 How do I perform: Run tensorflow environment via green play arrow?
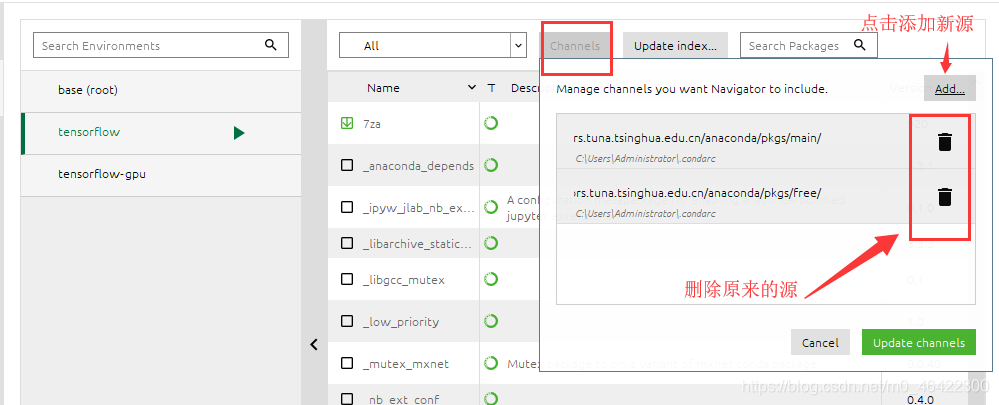pos(239,132)
